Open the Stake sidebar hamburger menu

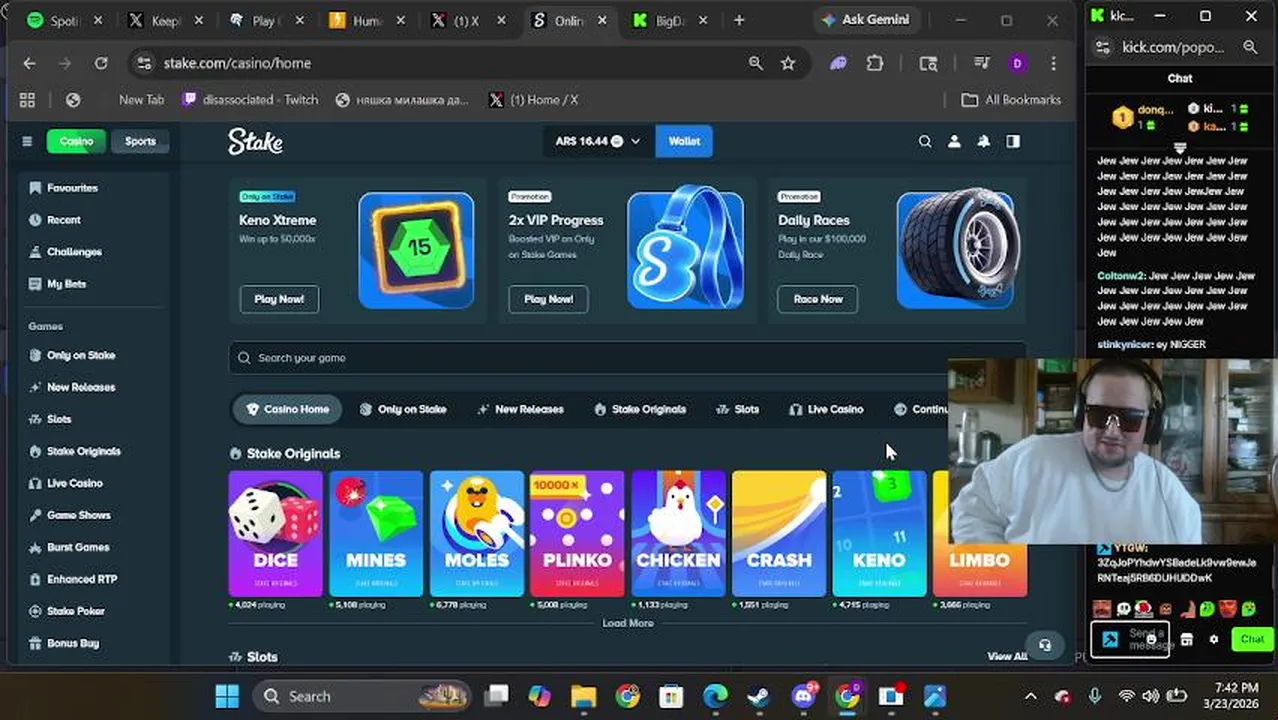pos(27,141)
